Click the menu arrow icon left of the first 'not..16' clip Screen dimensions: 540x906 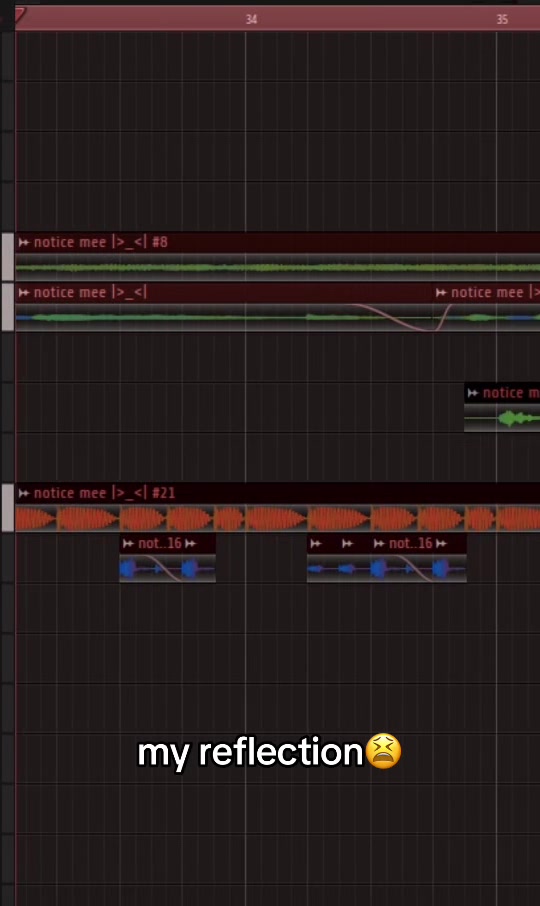pyautogui.click(x=128, y=544)
